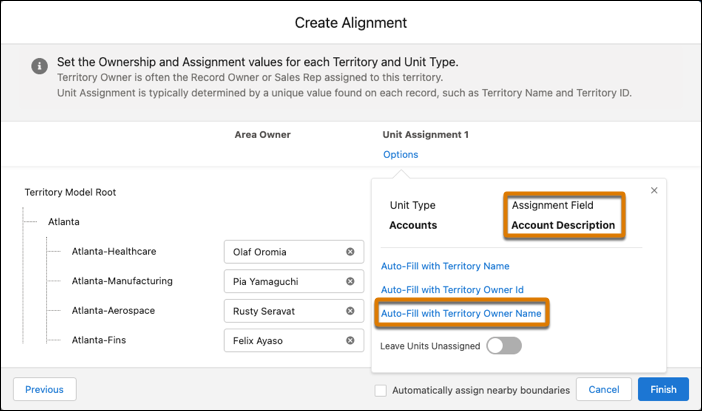Check Automatically assign nearby boundaries

(x=381, y=390)
